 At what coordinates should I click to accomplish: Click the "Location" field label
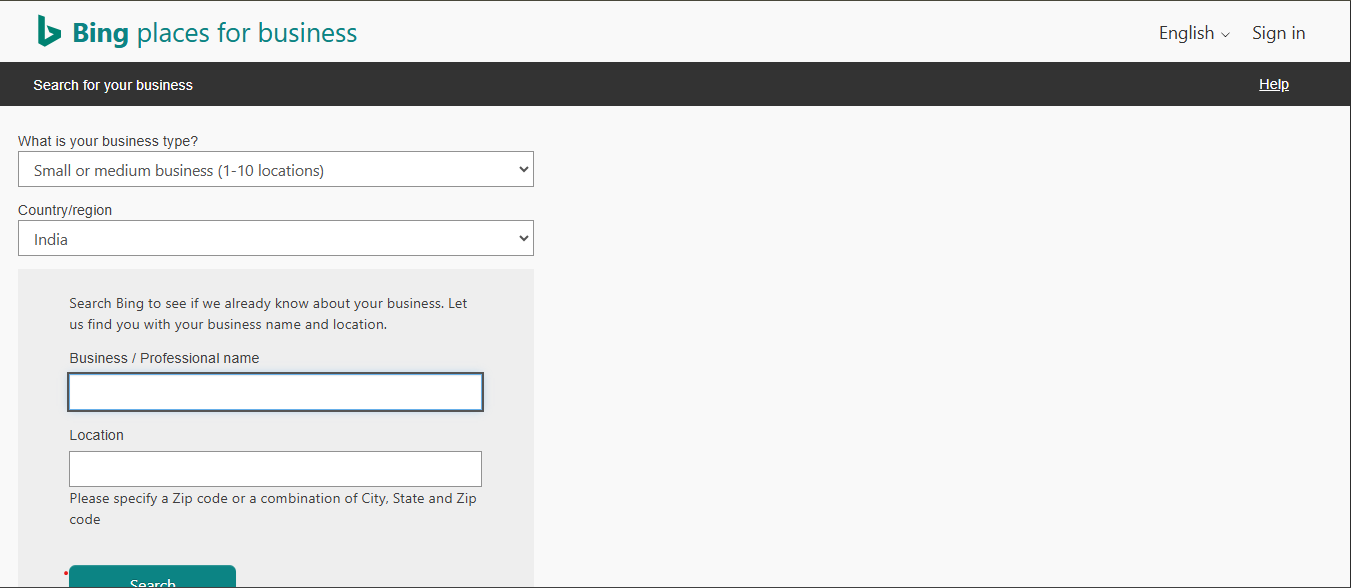click(97, 435)
